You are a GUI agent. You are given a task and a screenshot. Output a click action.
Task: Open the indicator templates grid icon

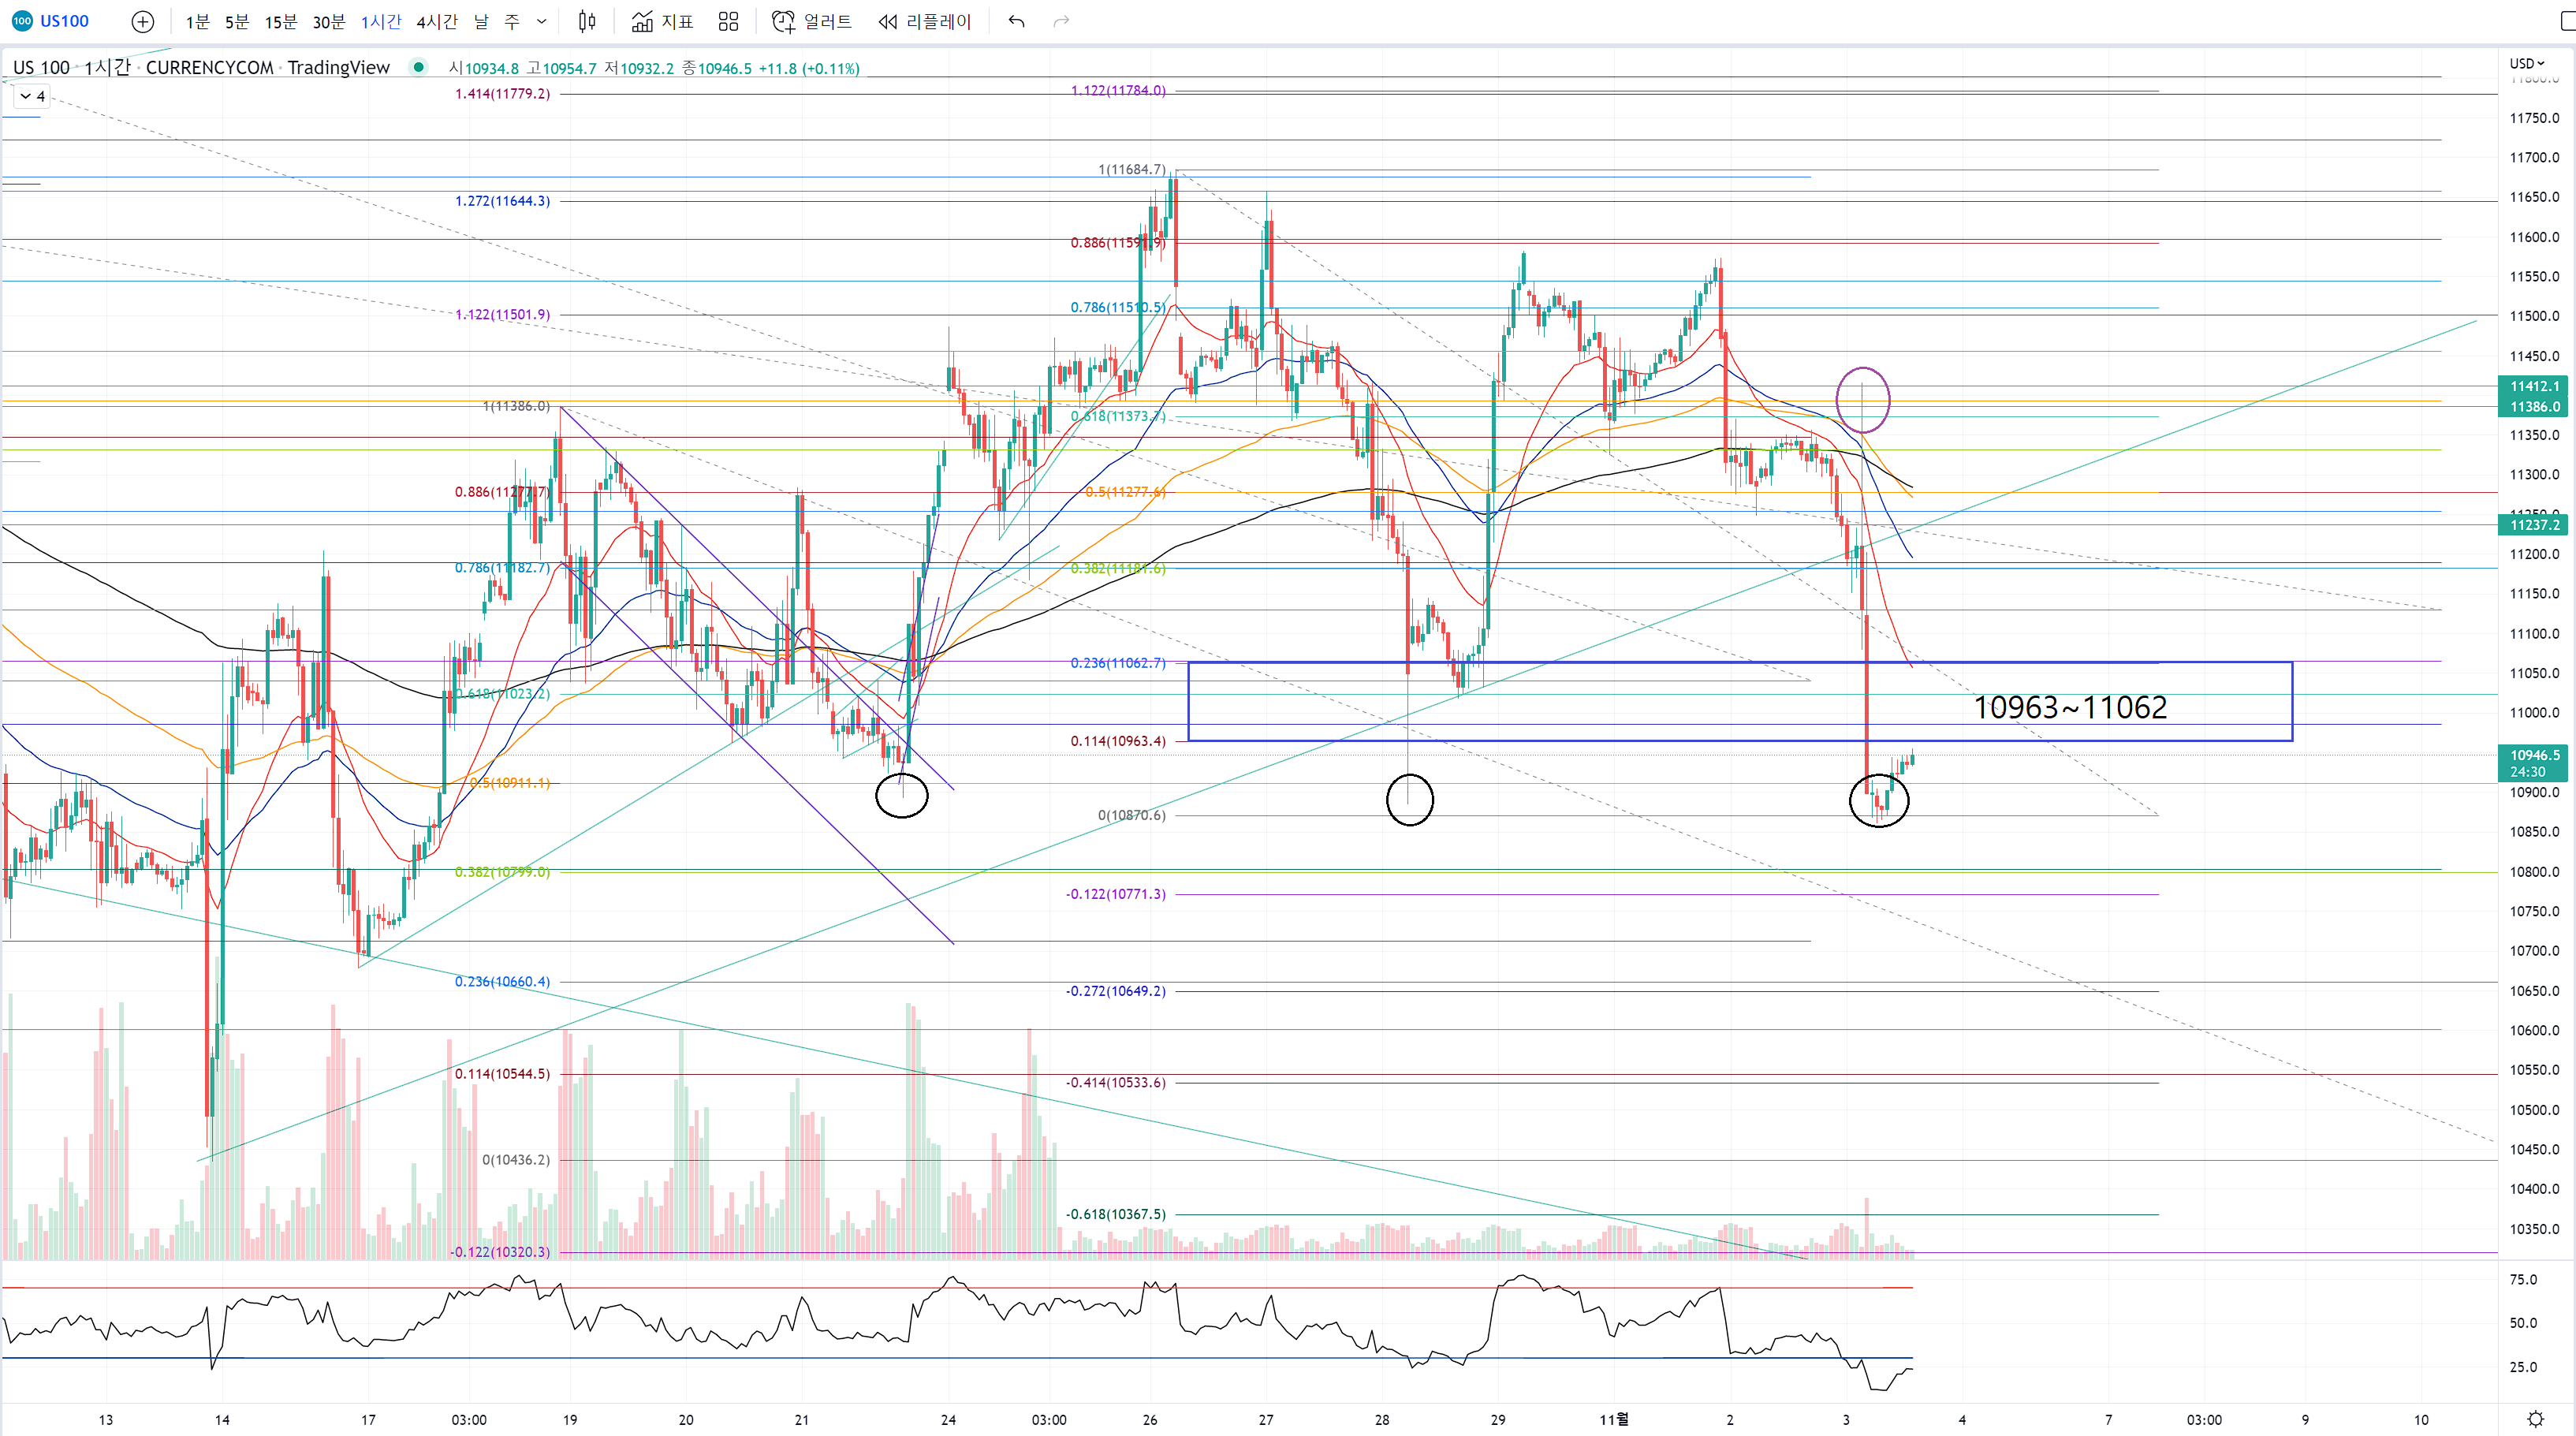(728, 21)
